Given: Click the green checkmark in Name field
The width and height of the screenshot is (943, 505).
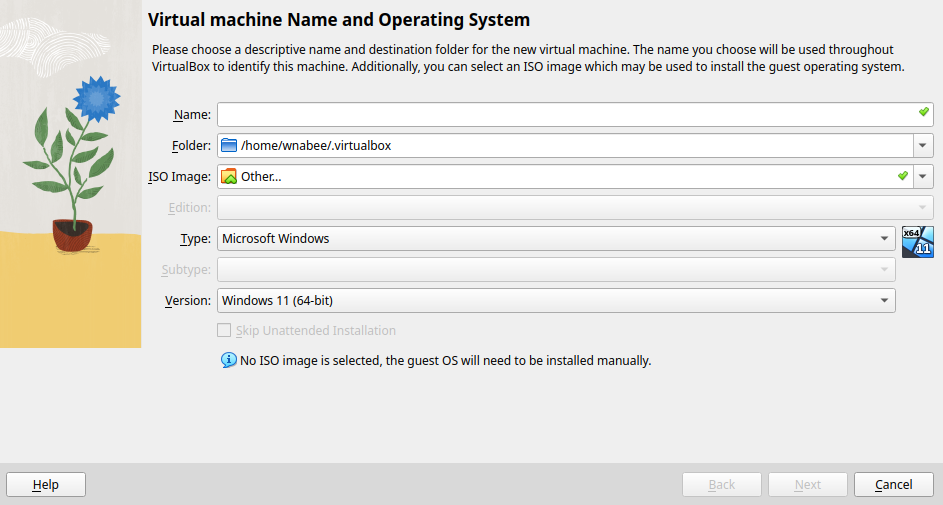Looking at the screenshot, I should pos(924,112).
